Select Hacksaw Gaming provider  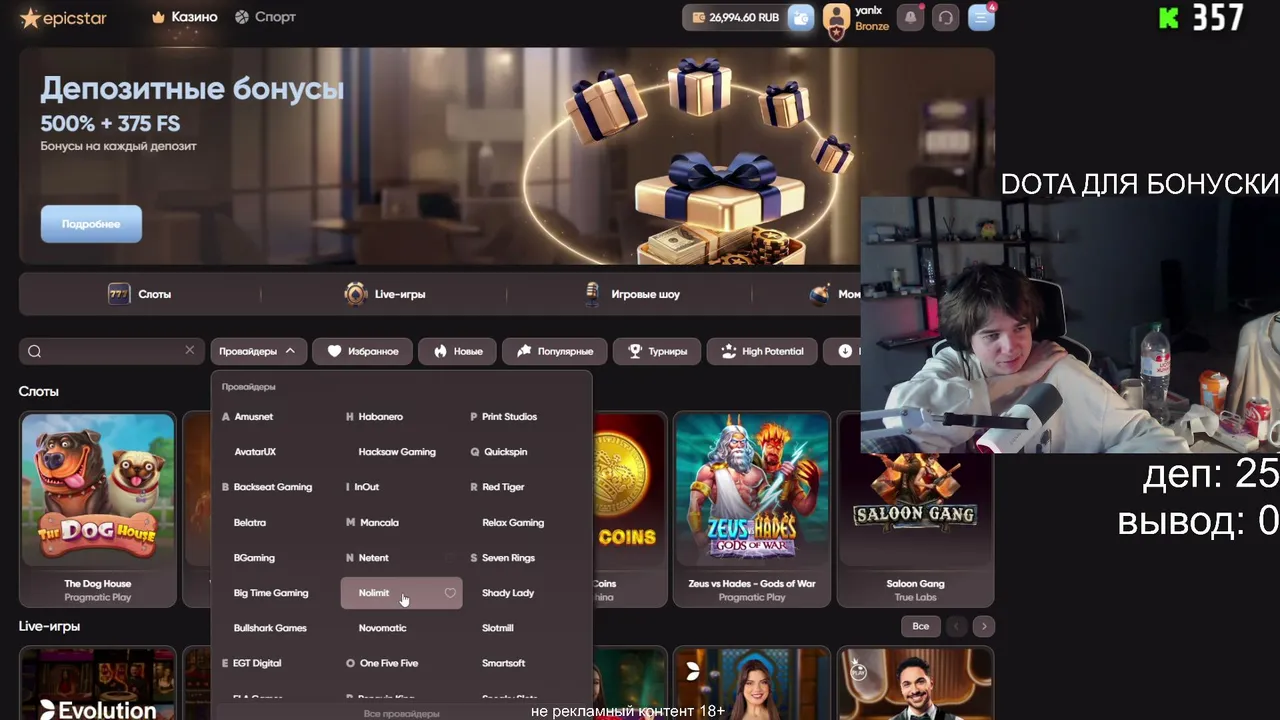coord(397,452)
